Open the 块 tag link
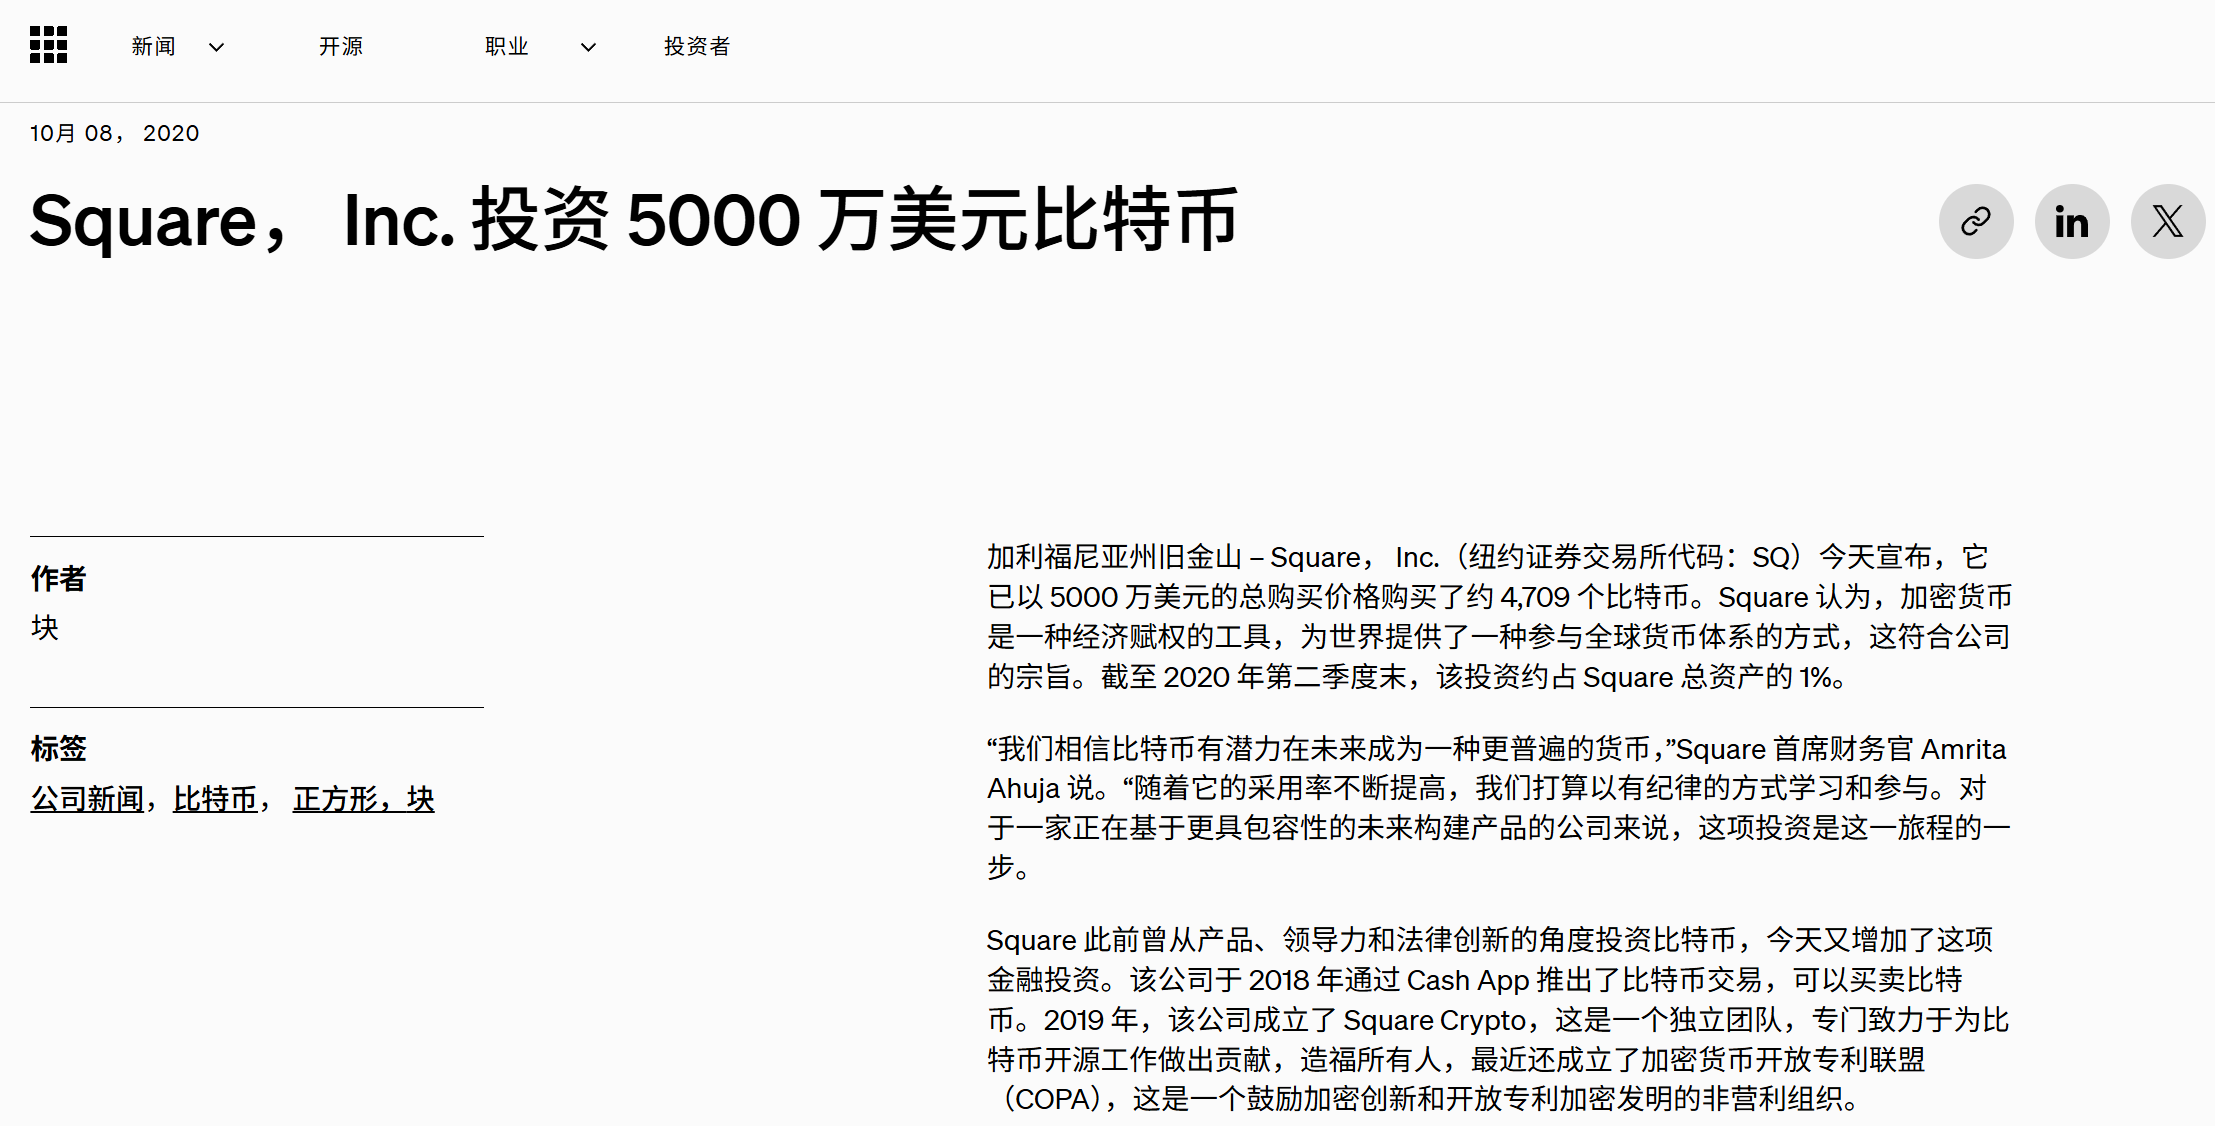The image size is (2215, 1126). (x=421, y=799)
